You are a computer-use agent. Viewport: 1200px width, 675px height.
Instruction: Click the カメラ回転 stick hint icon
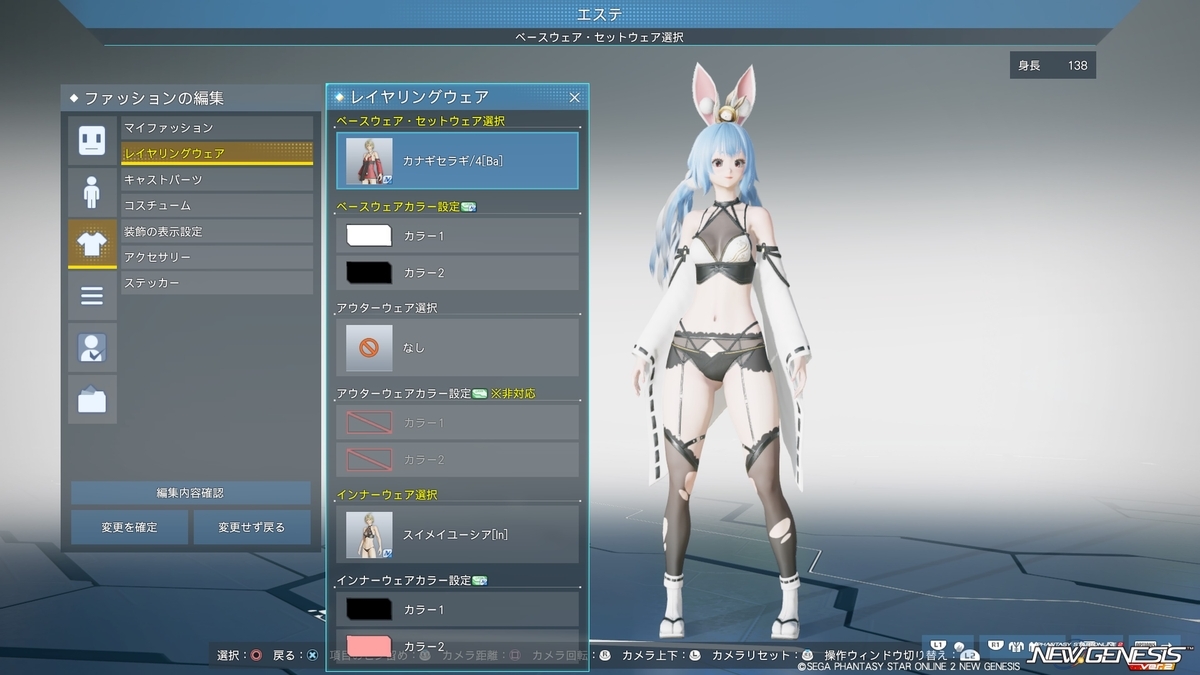point(605,656)
